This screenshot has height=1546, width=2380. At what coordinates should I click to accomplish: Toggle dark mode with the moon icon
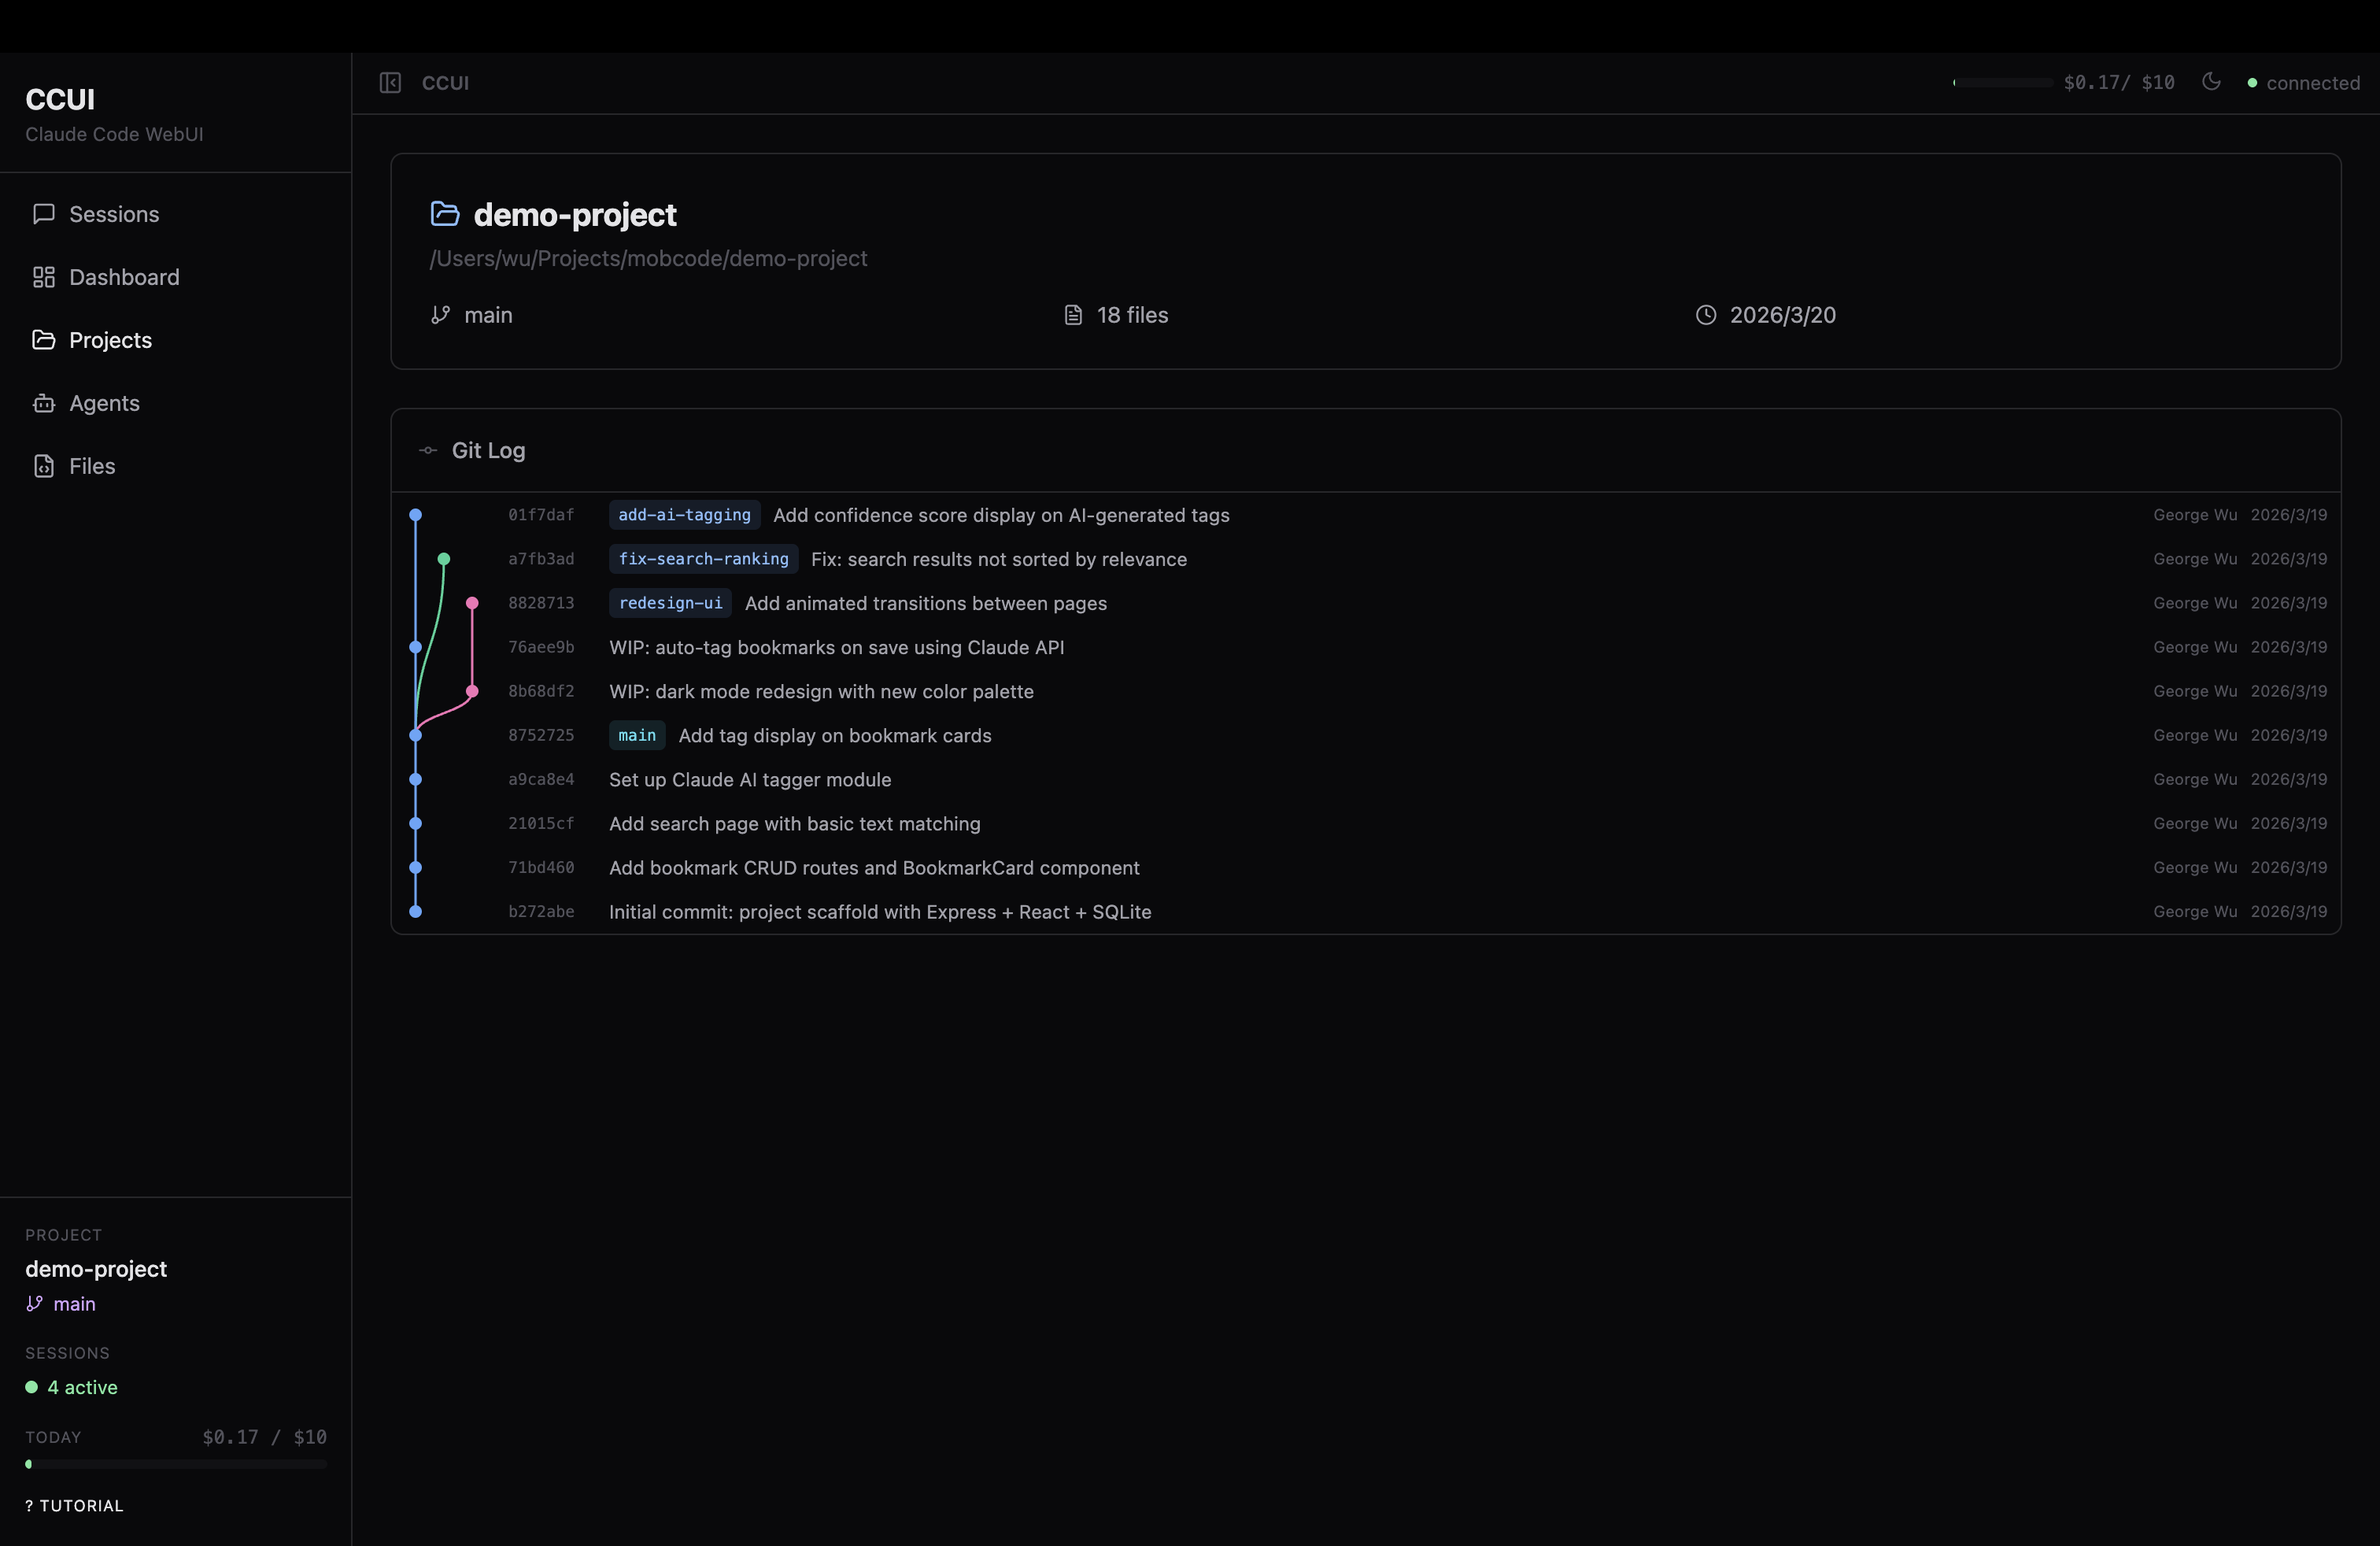click(2211, 83)
